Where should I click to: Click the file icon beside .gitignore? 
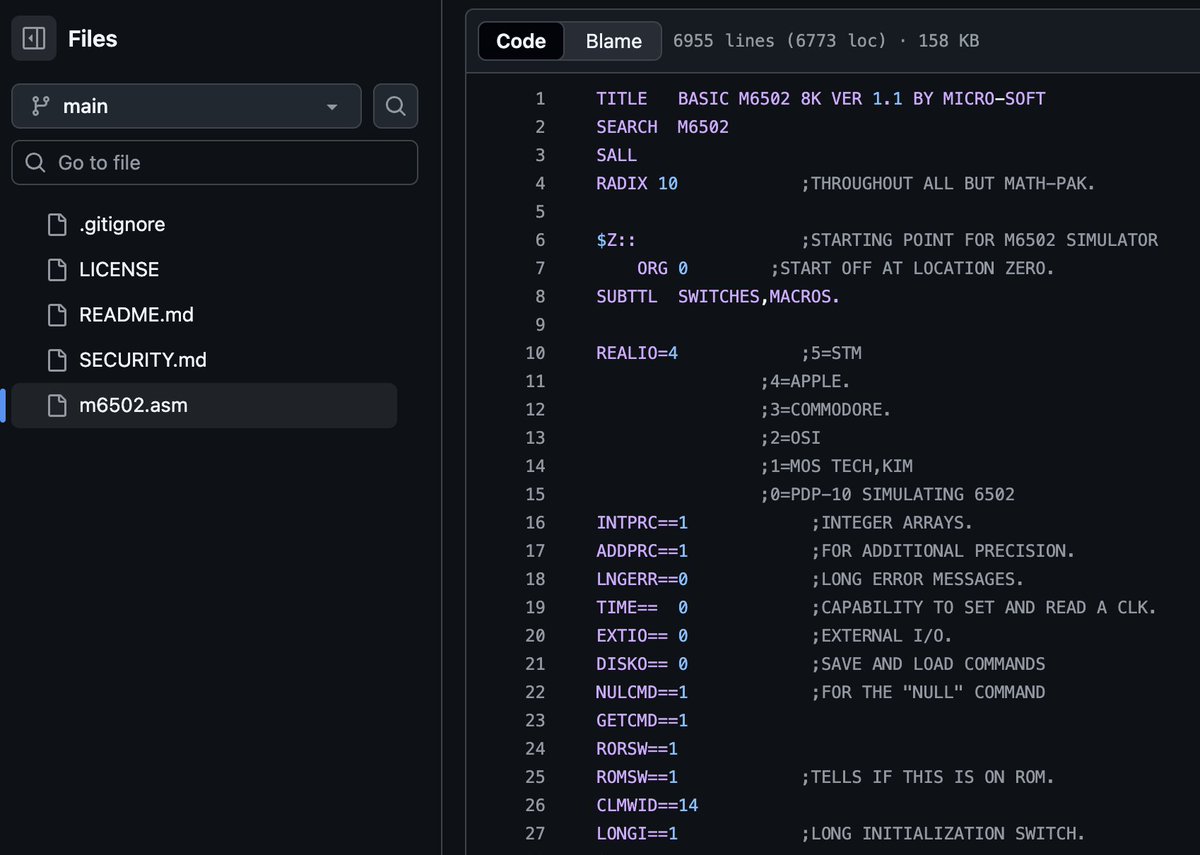point(57,225)
